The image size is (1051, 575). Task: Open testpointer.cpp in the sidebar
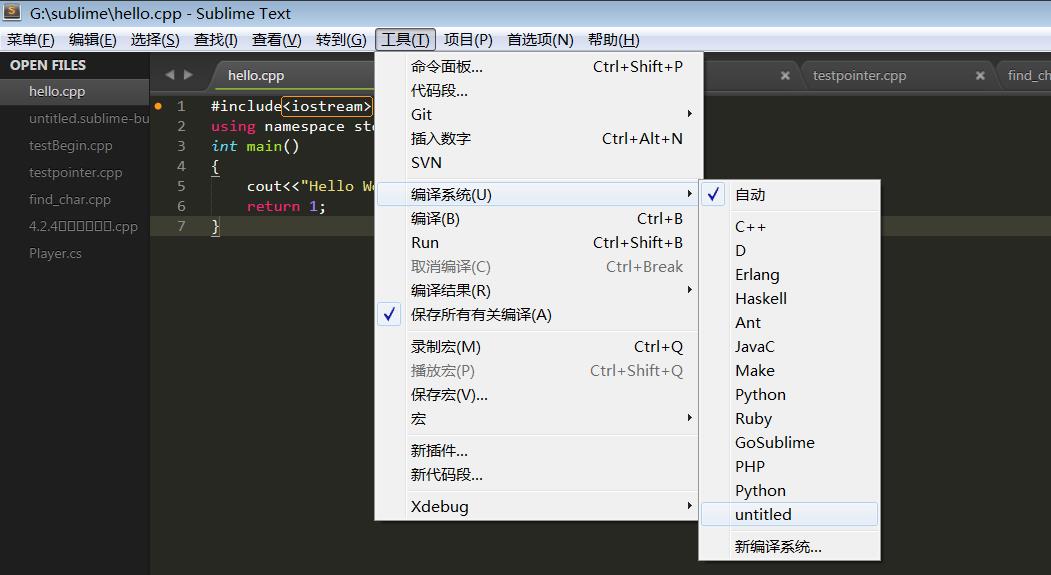coord(74,172)
